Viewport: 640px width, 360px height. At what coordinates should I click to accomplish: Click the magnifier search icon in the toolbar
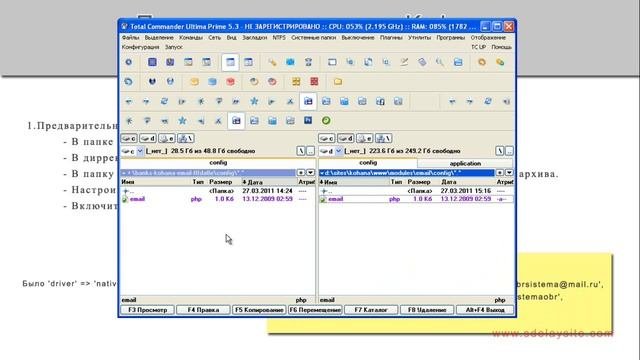click(x=440, y=62)
